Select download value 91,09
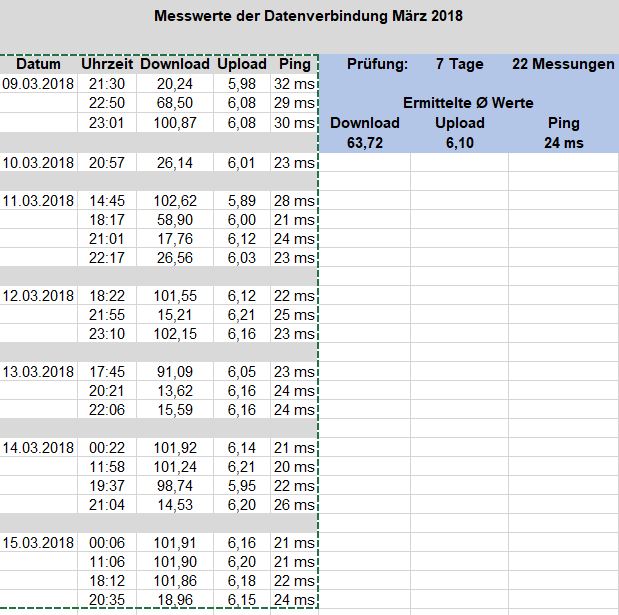This screenshot has width=619, height=615. (175, 371)
